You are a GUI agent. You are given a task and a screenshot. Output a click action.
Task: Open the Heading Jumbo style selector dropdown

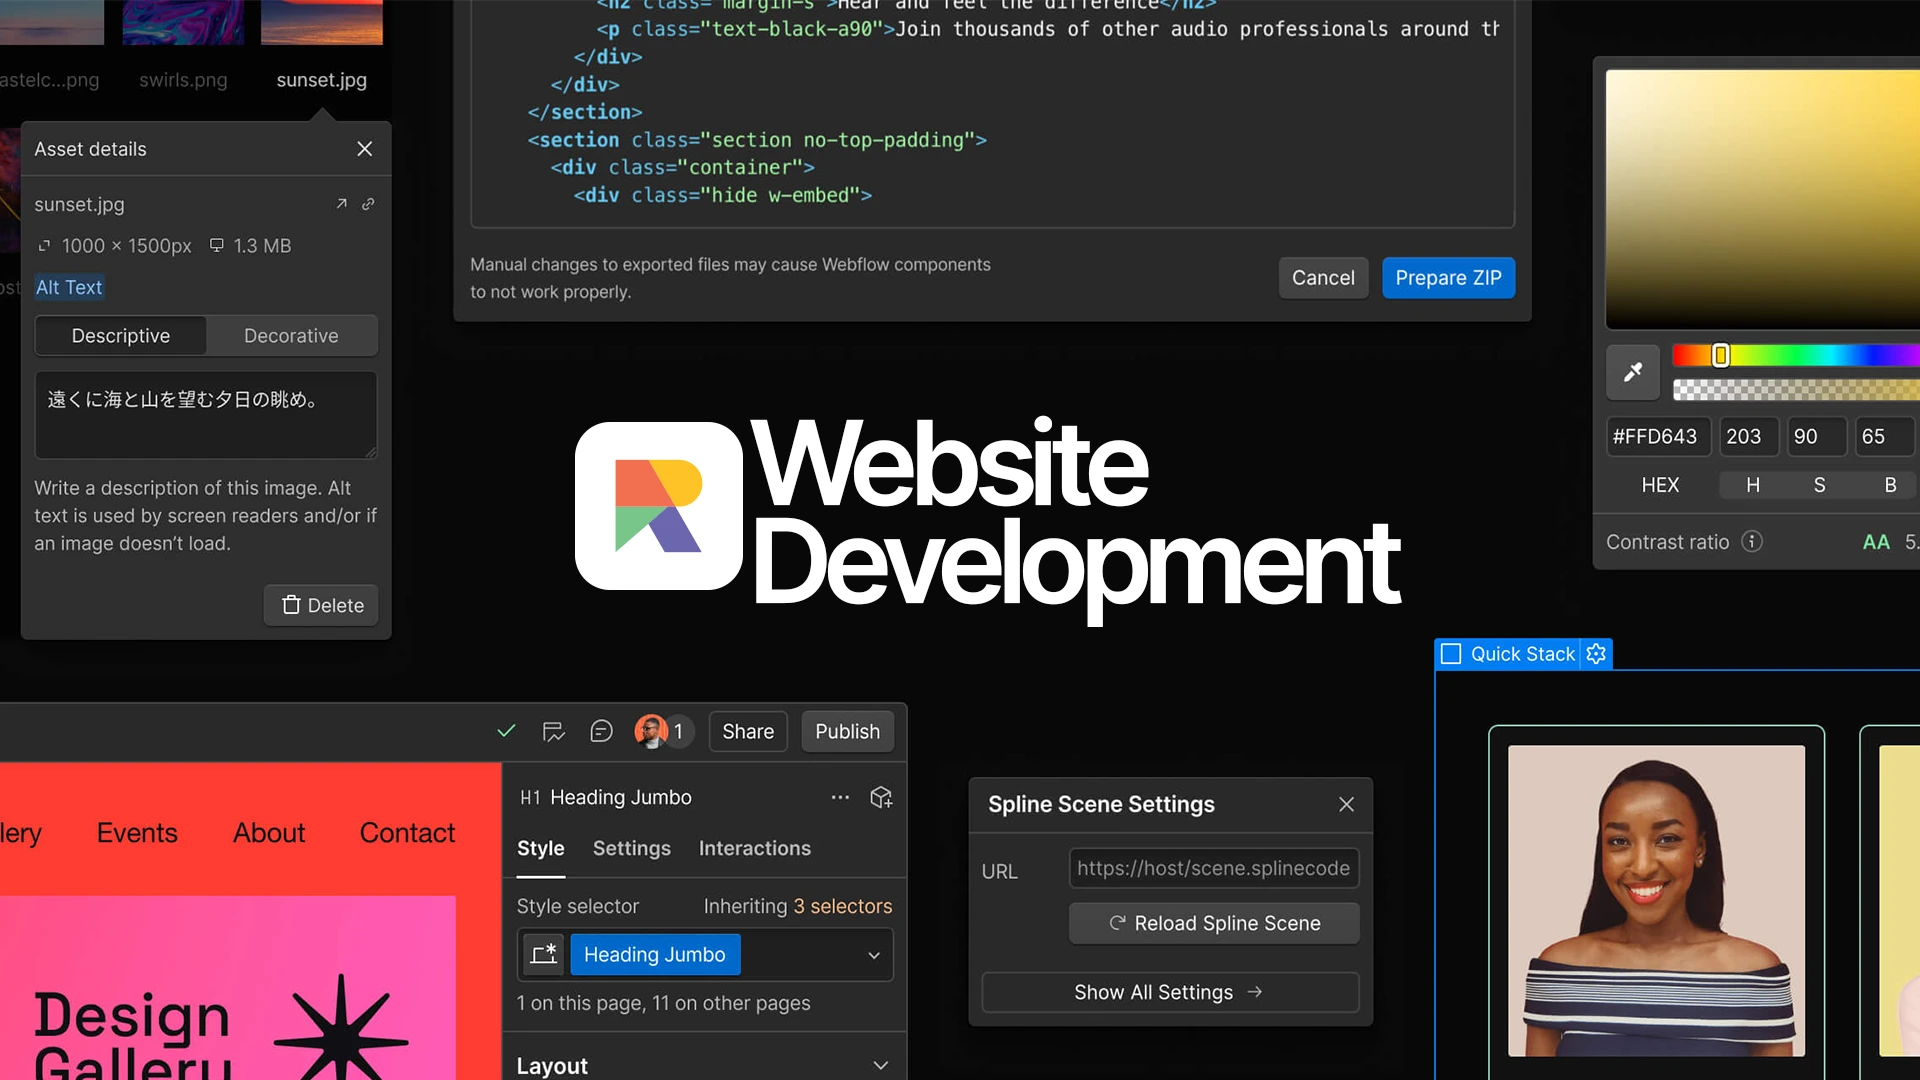tap(874, 955)
